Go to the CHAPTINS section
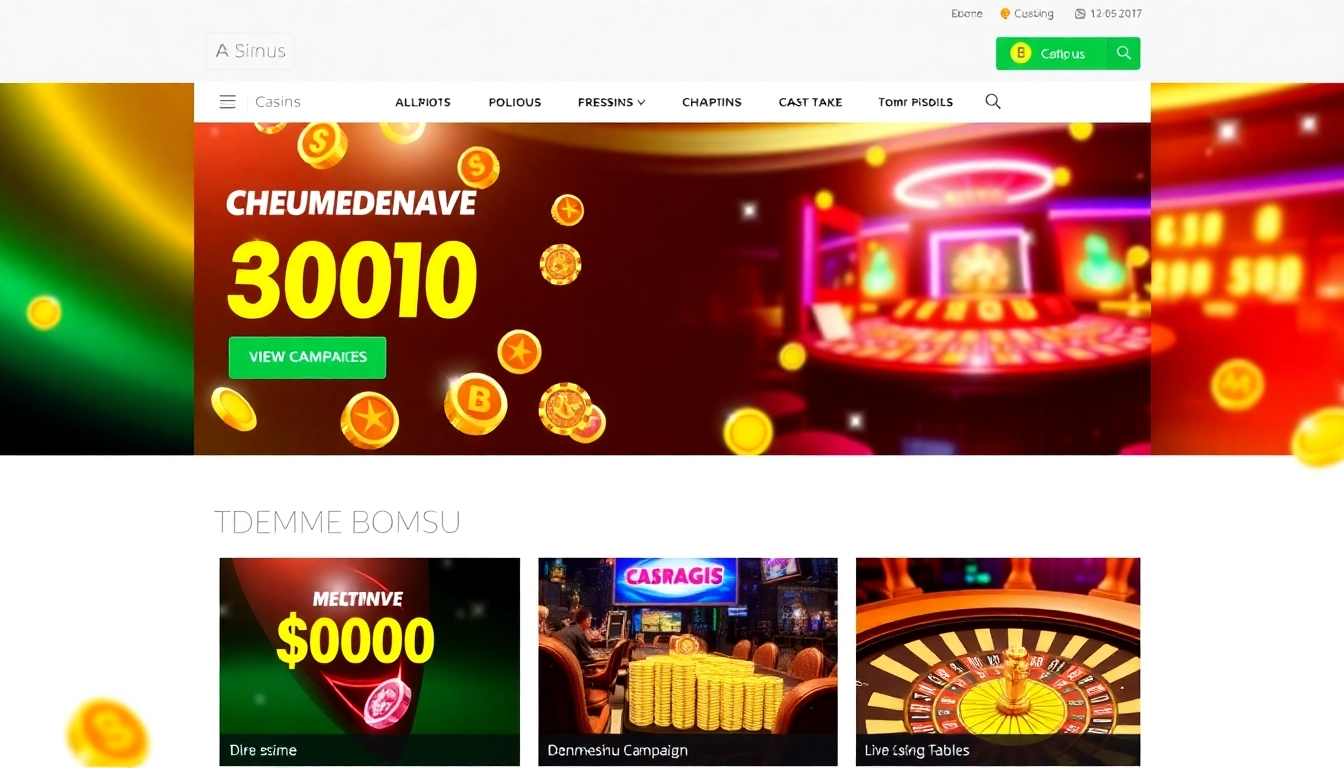This screenshot has width=1344, height=768. point(712,102)
